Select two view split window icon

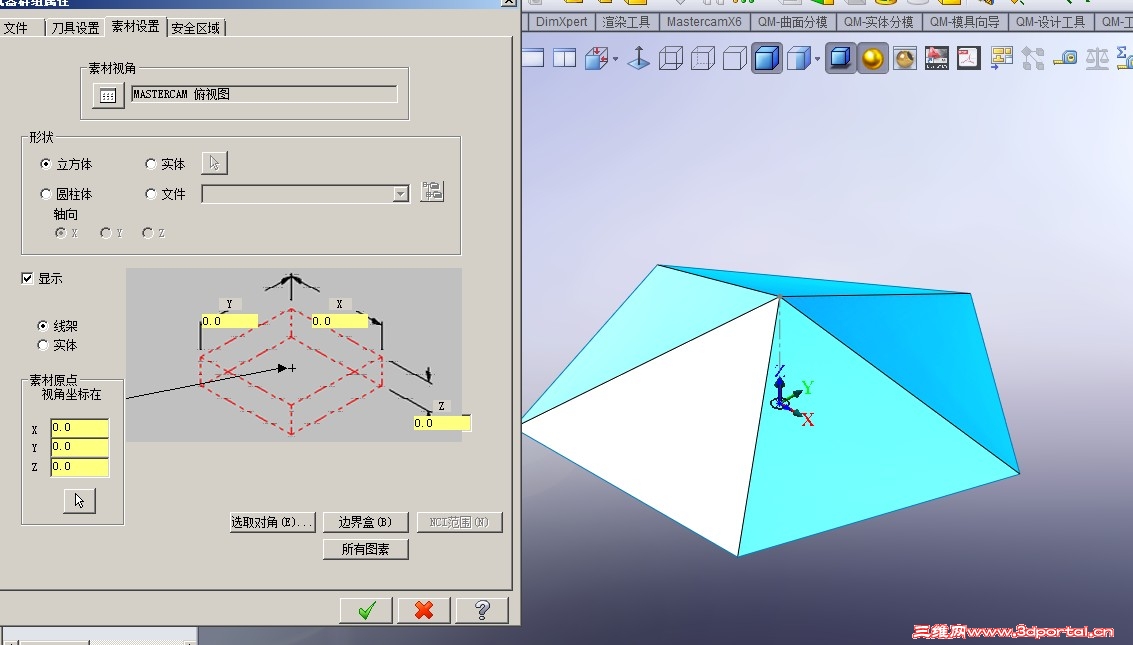click(x=564, y=58)
